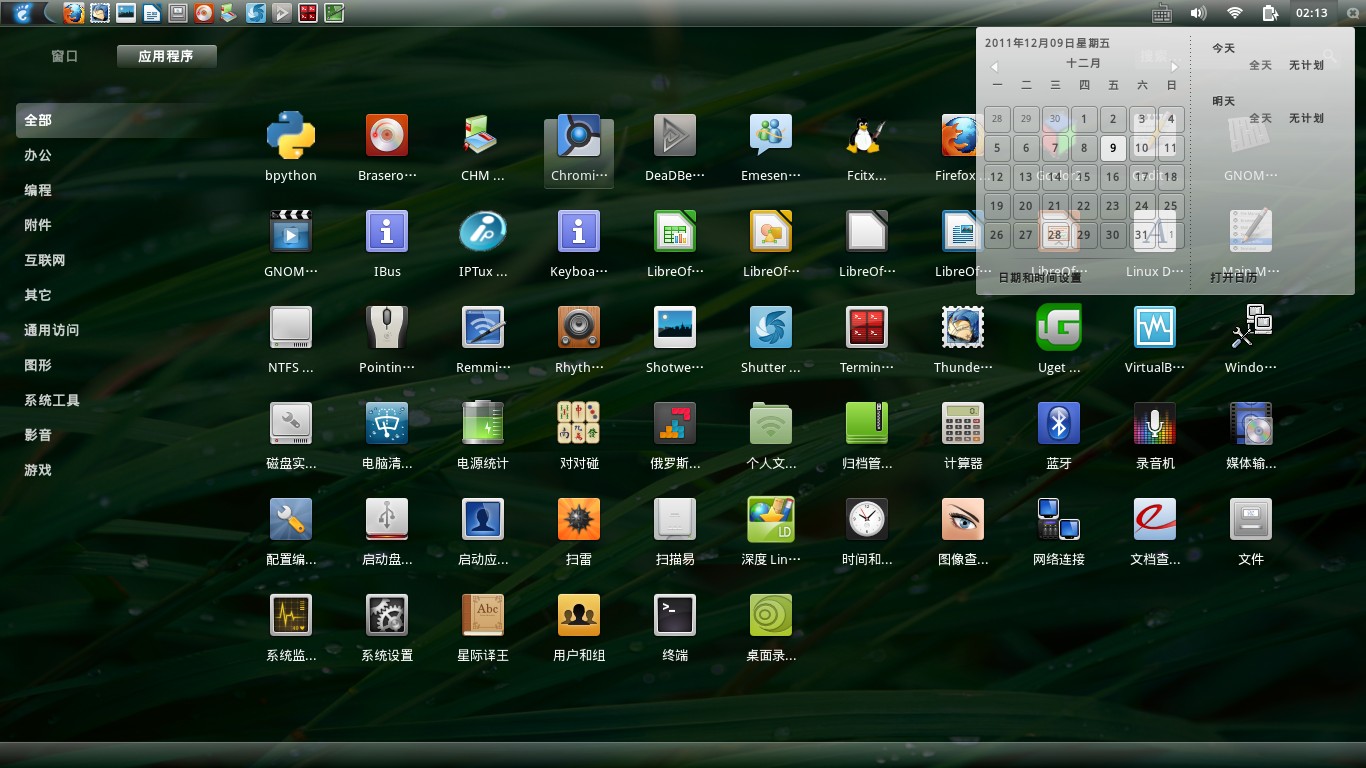This screenshot has width=1366, height=768.
Task: Launch the Fcitx penguin icon
Action: [867, 135]
